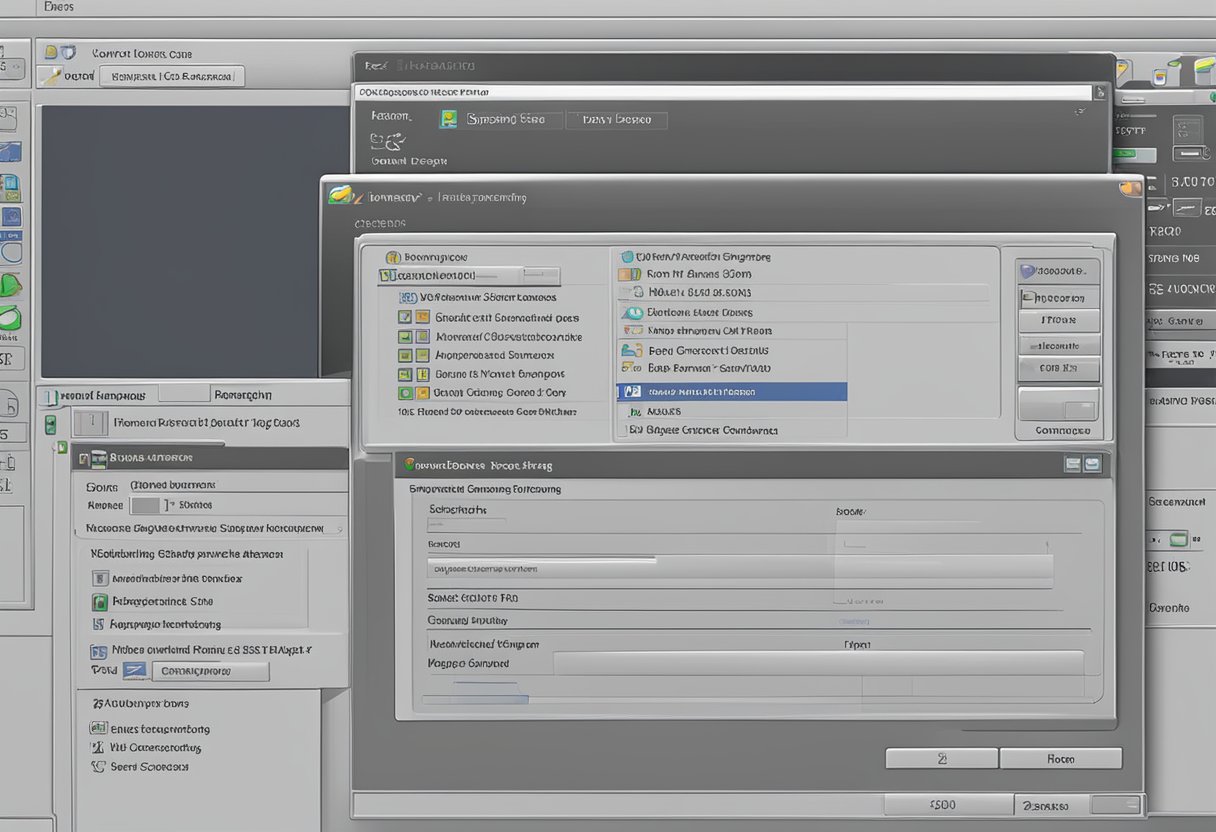
Task: Toggle the green checkbox in the last list row
Action: [405, 393]
